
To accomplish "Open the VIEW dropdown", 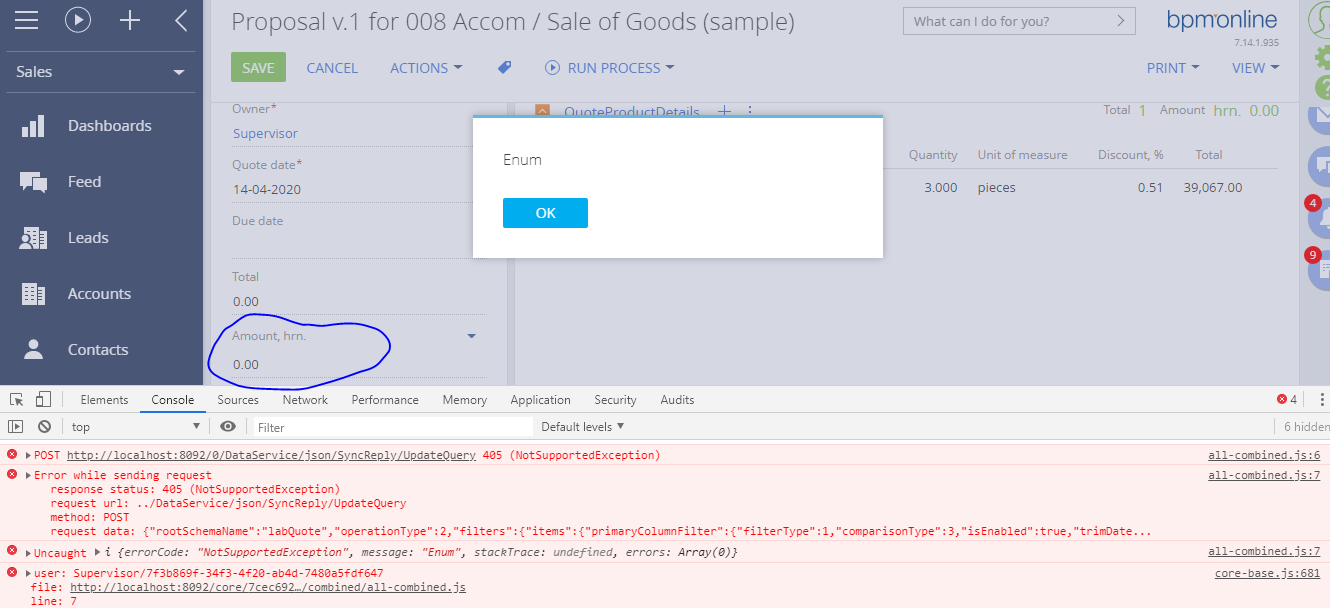I will tap(1256, 68).
